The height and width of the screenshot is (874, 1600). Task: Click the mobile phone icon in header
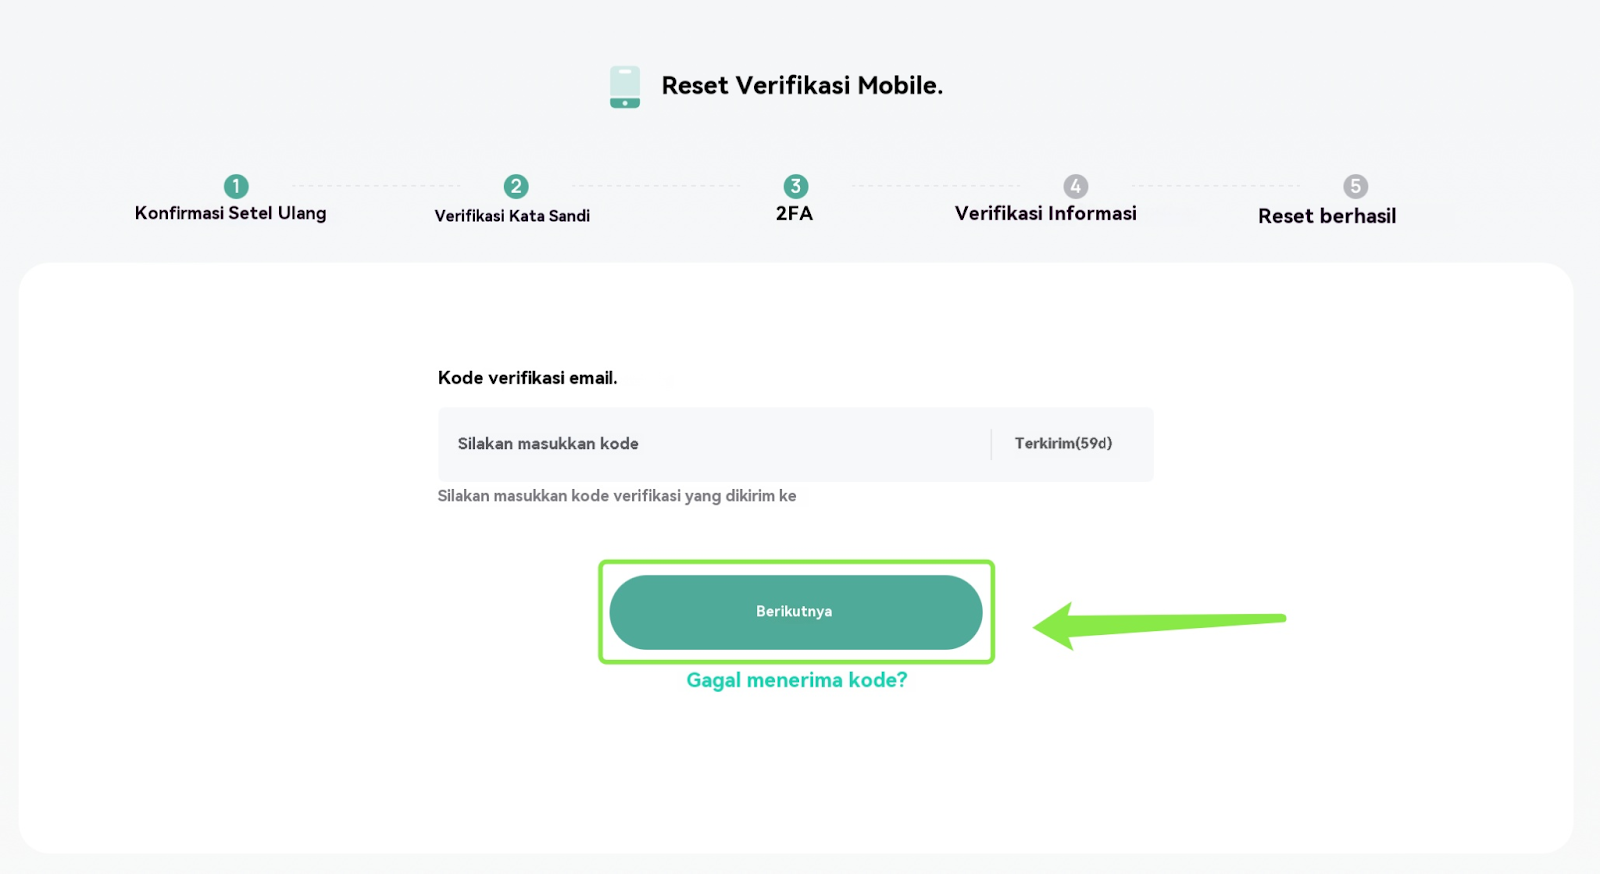tap(625, 87)
